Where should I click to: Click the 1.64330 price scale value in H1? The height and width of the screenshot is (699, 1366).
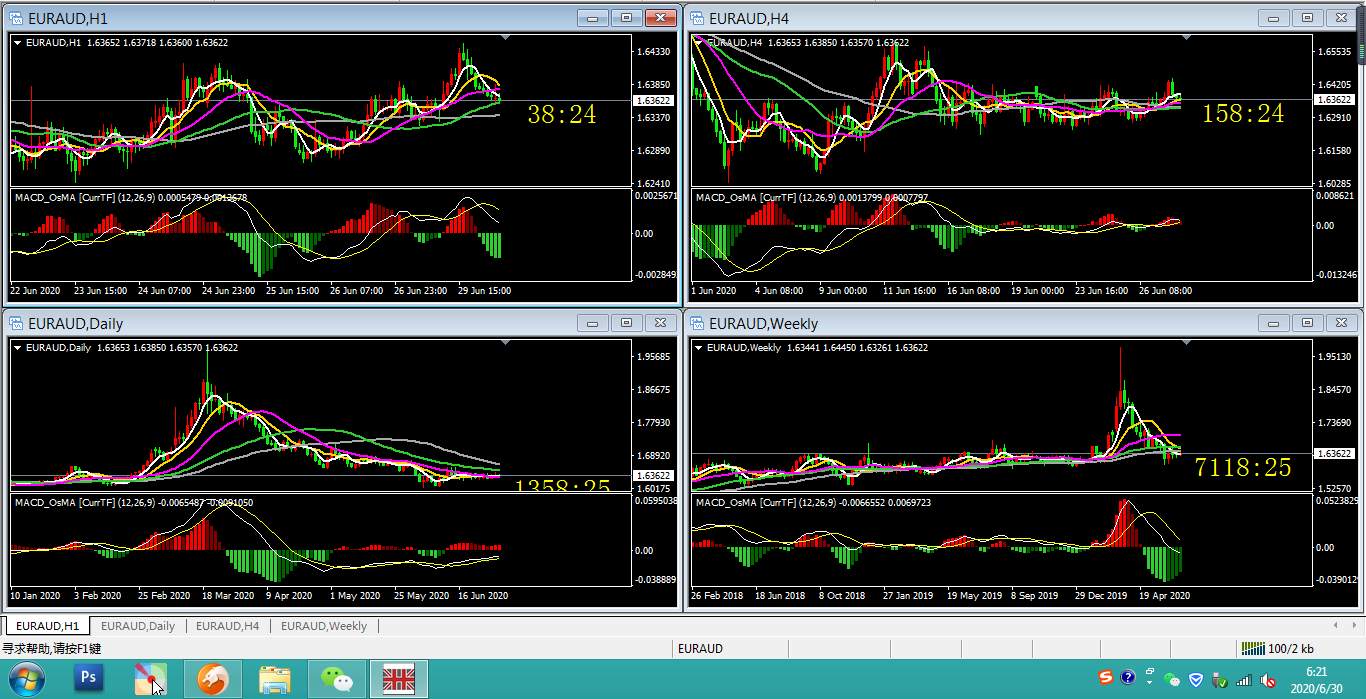tap(653, 52)
